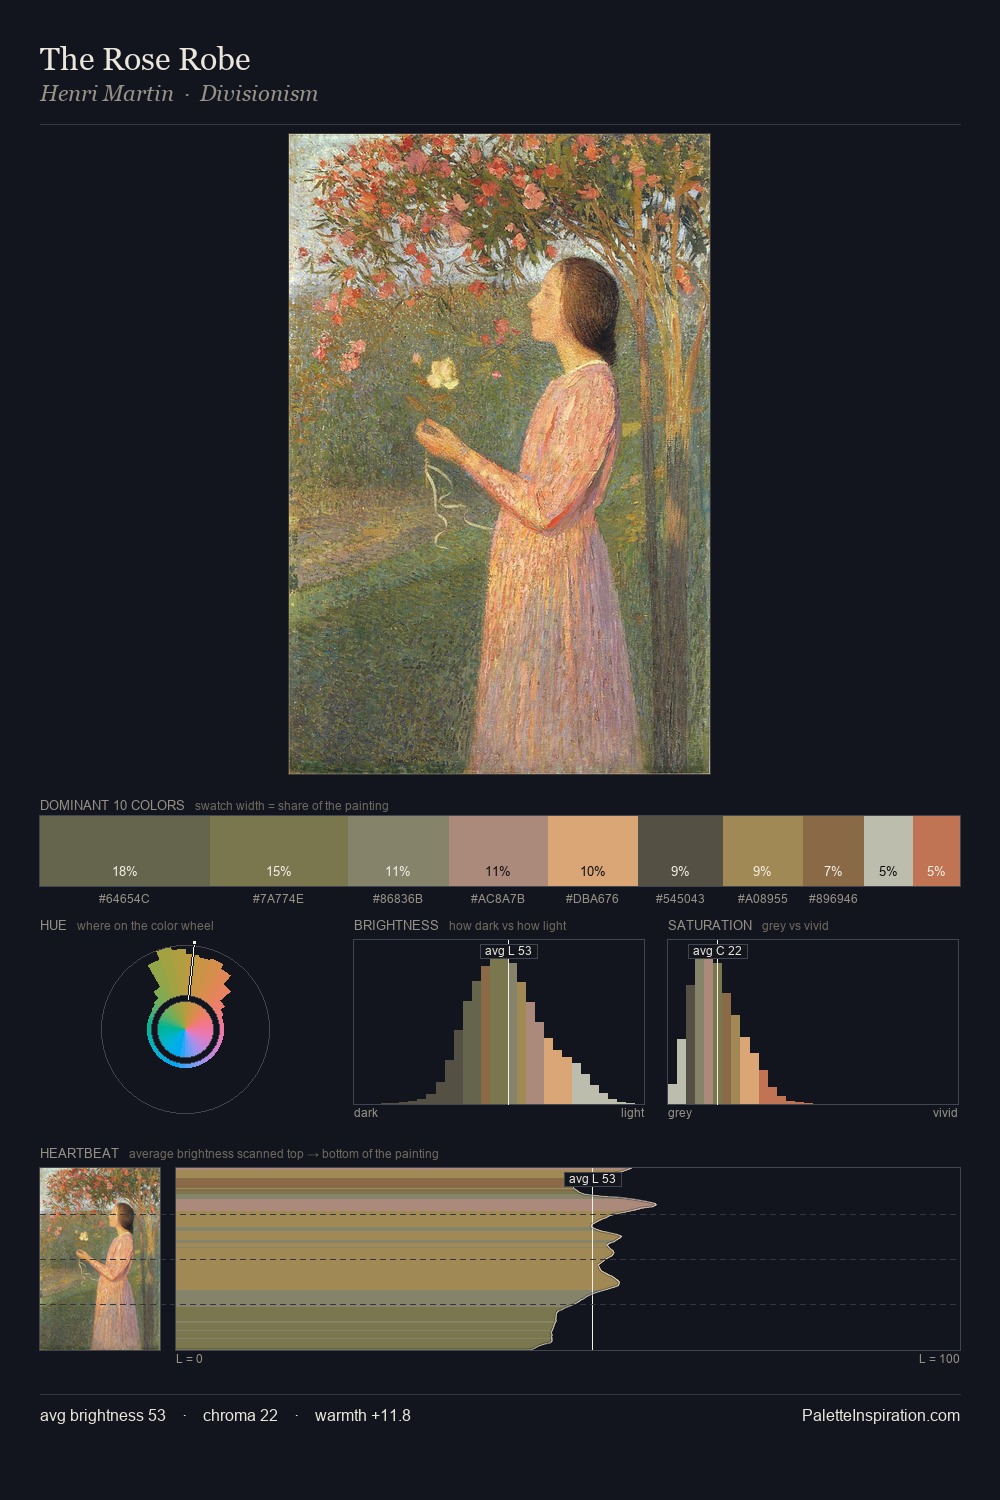1000x1500 pixels.
Task: Click the warmth +11.8 footer stat
Action: [363, 1415]
